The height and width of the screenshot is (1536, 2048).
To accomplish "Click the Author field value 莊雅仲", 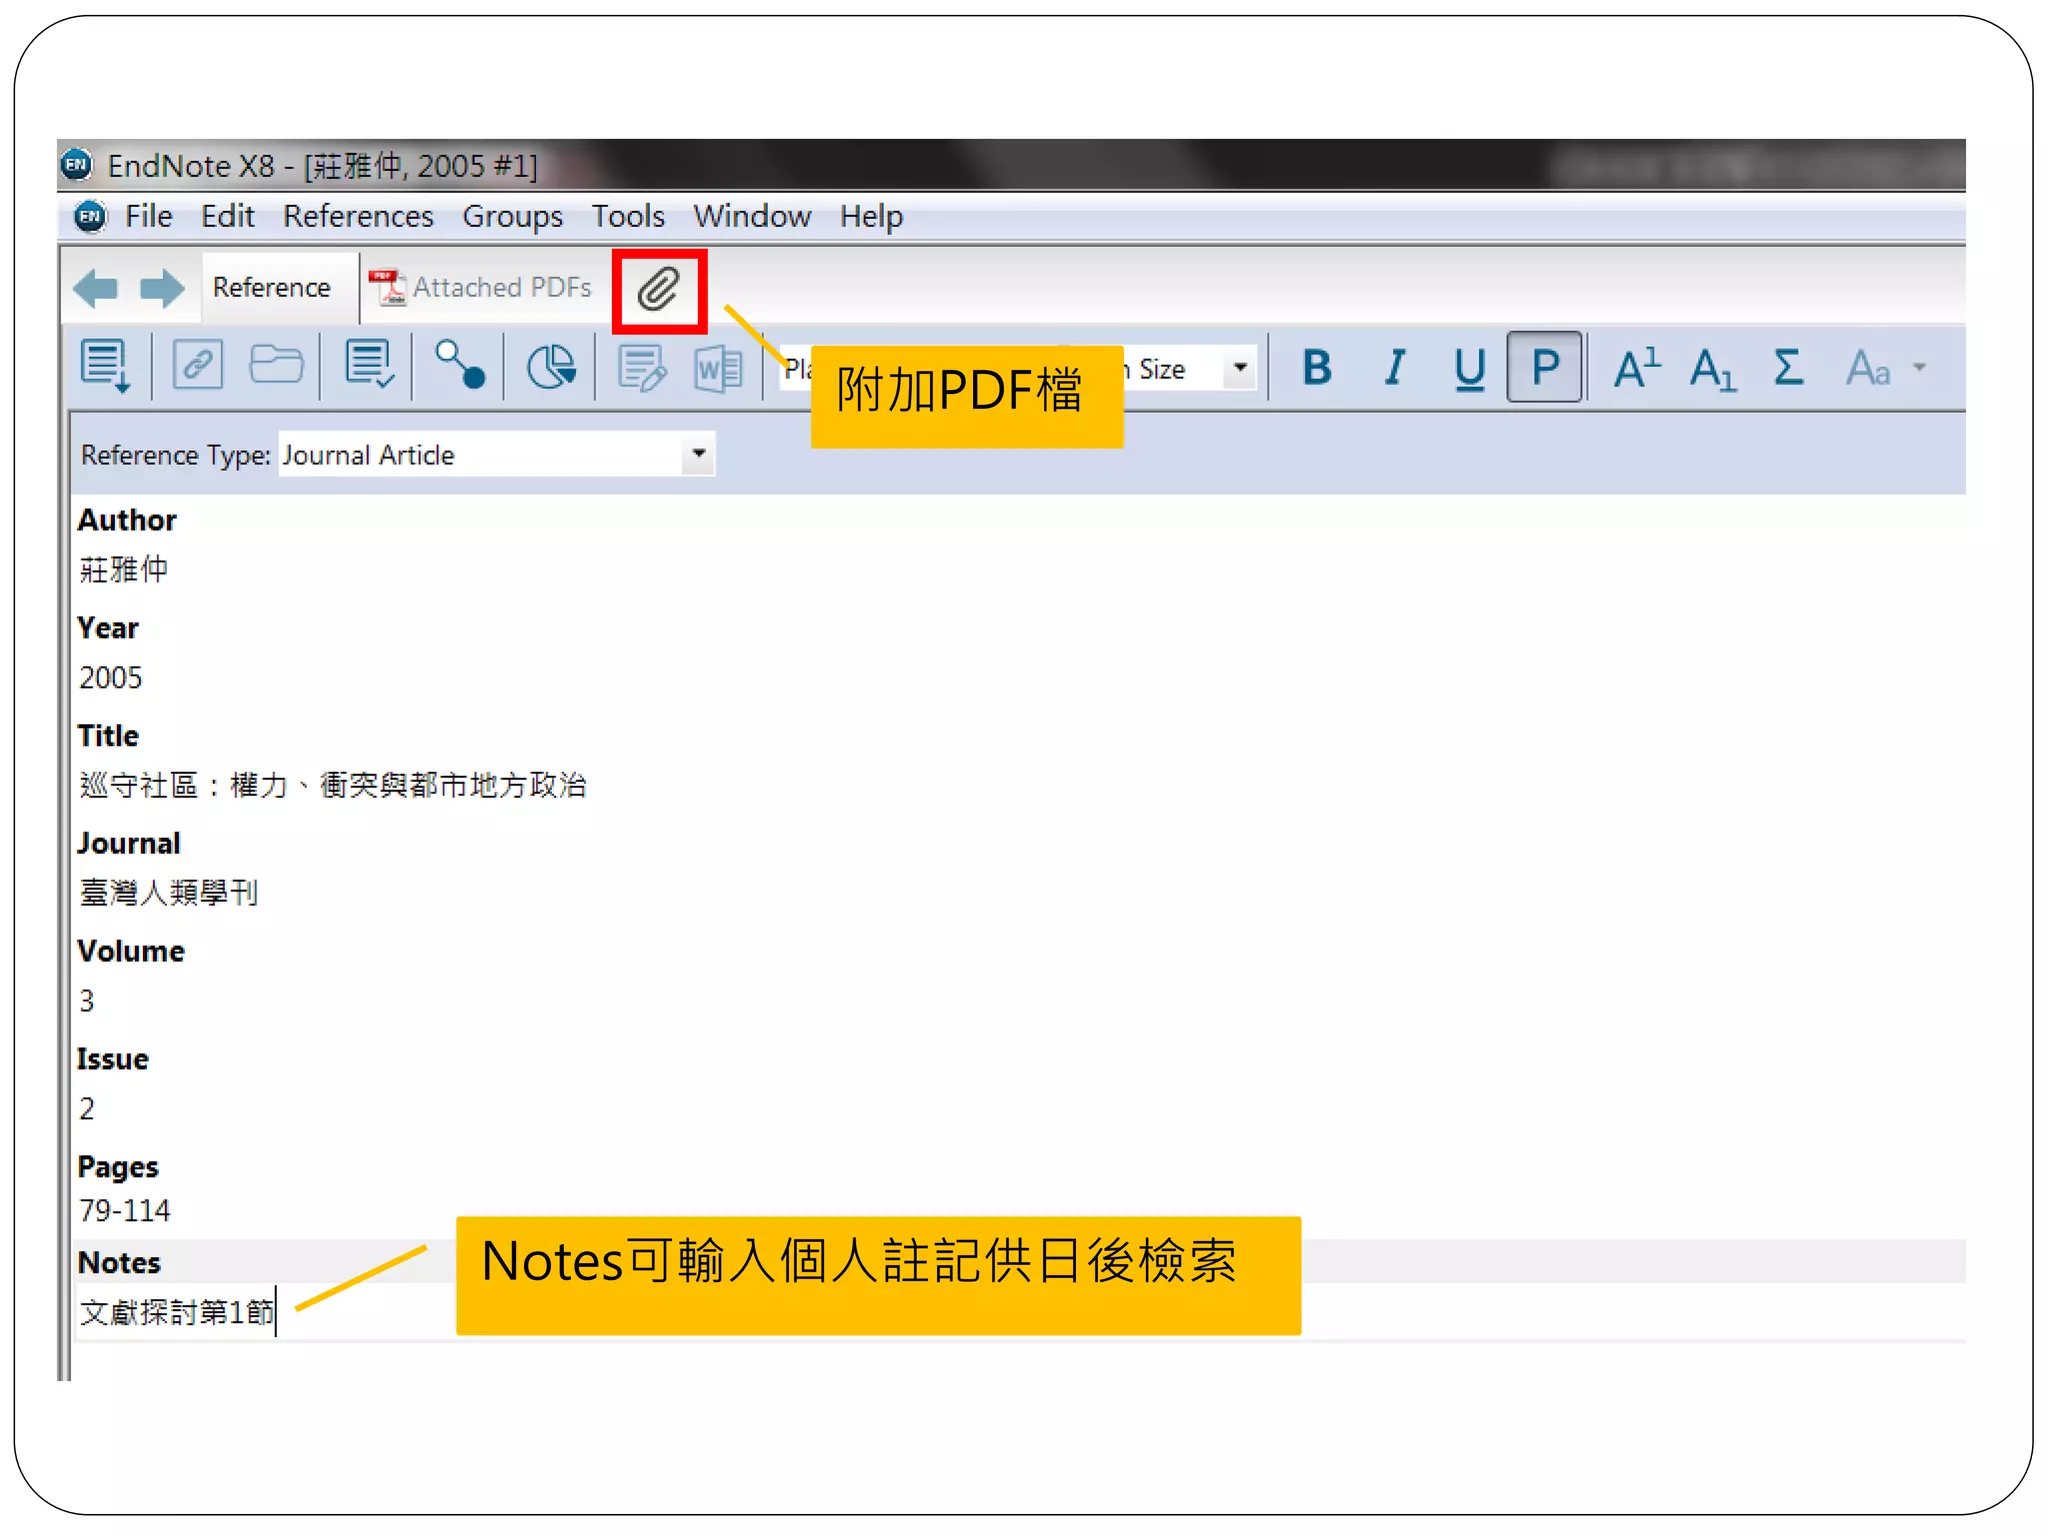I will pyautogui.click(x=124, y=569).
